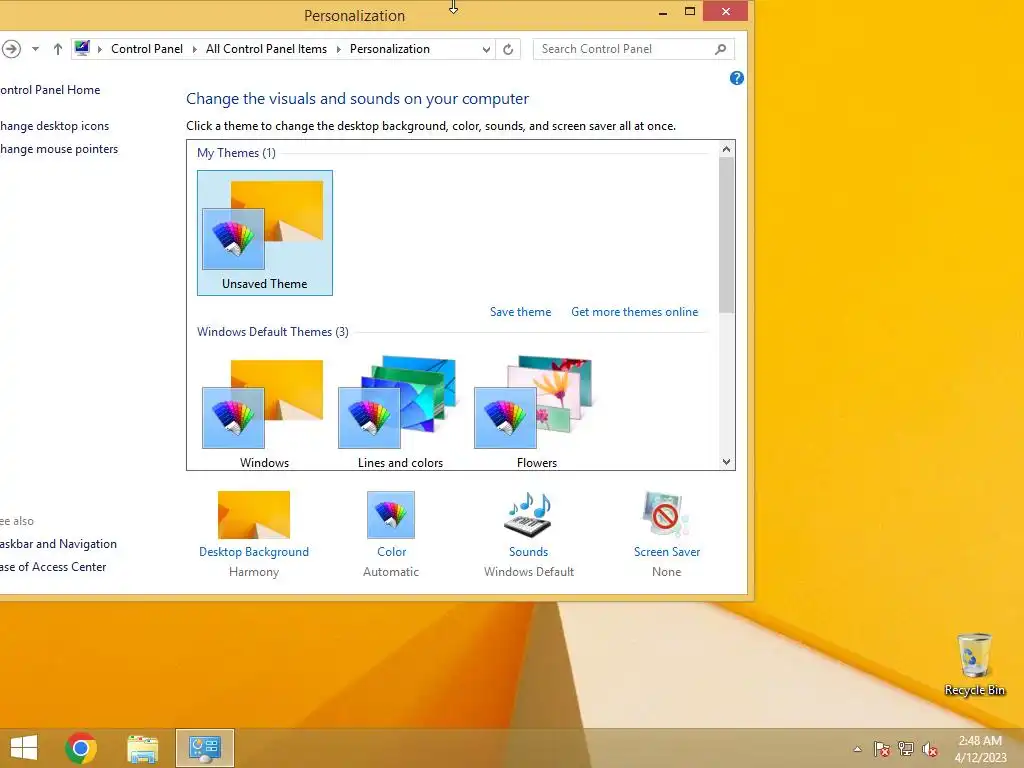The height and width of the screenshot is (768, 1024).
Task: Click the Sounds text link
Action: pos(528,552)
